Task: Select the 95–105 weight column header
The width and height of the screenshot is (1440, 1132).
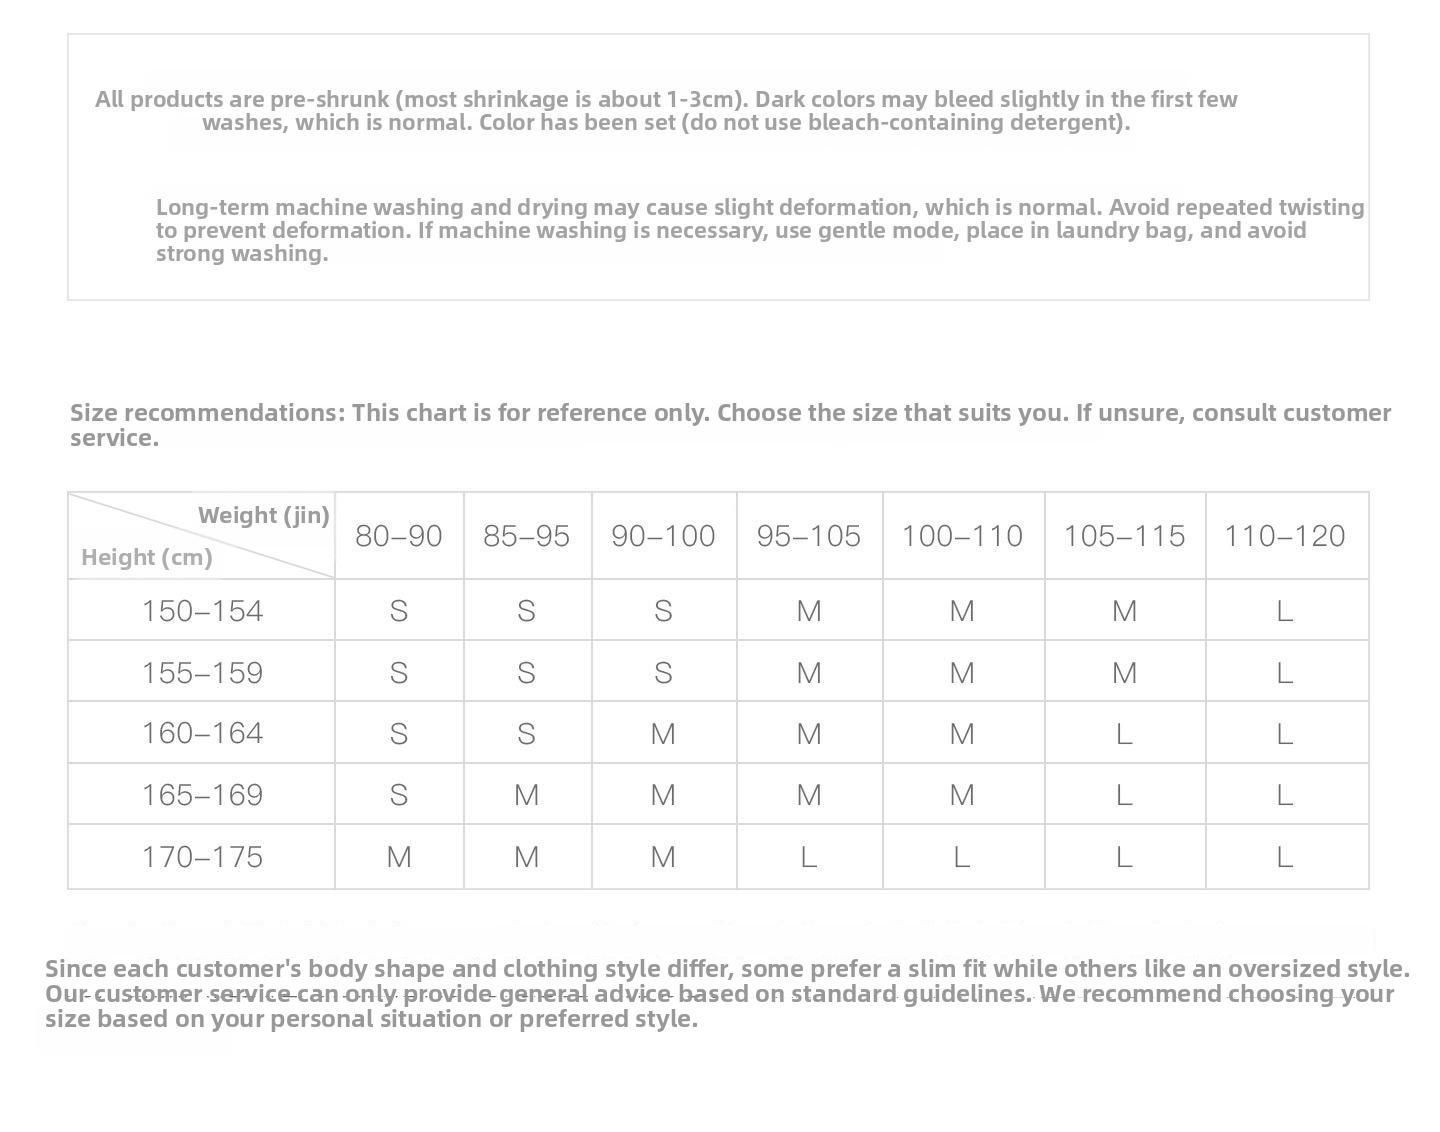Action: (x=809, y=536)
